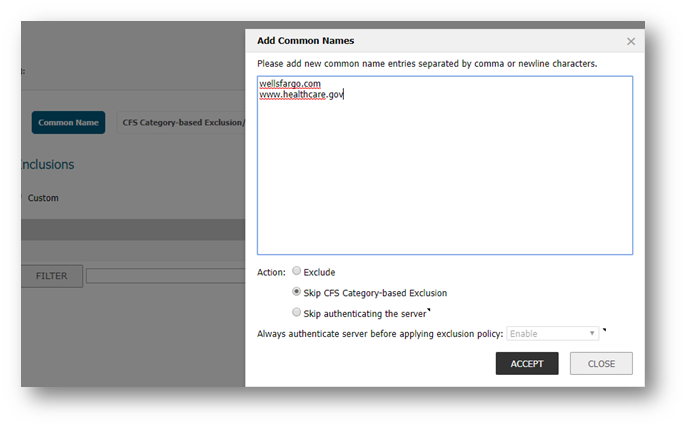687x429 pixels.
Task: Open the CFS Category-based Exclusion tab
Action: [182, 123]
